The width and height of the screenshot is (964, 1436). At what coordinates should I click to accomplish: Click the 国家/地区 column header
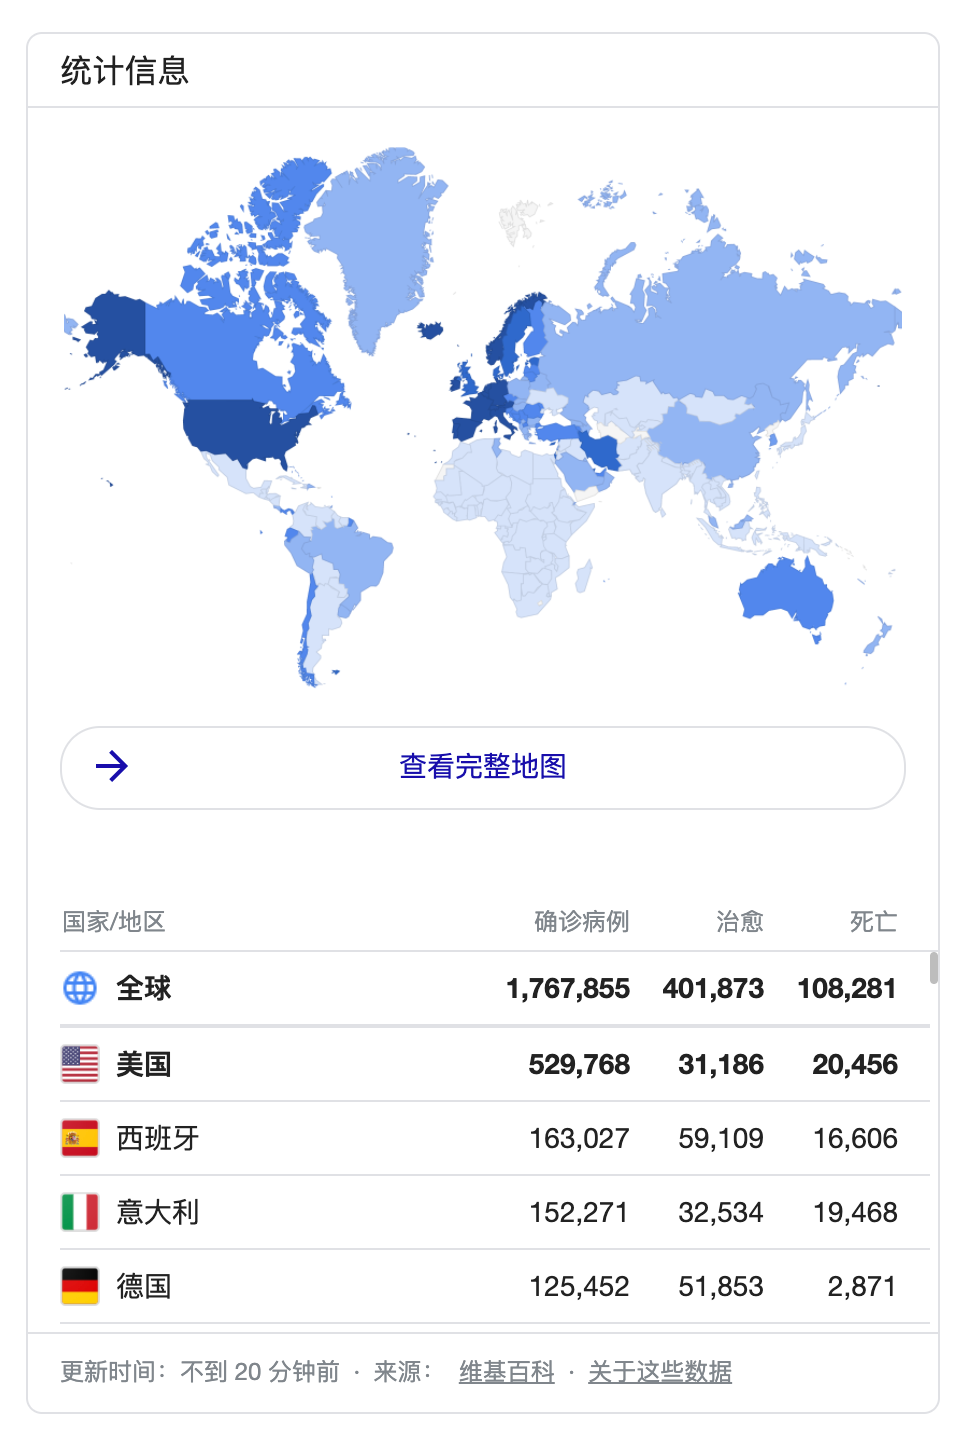click(113, 922)
